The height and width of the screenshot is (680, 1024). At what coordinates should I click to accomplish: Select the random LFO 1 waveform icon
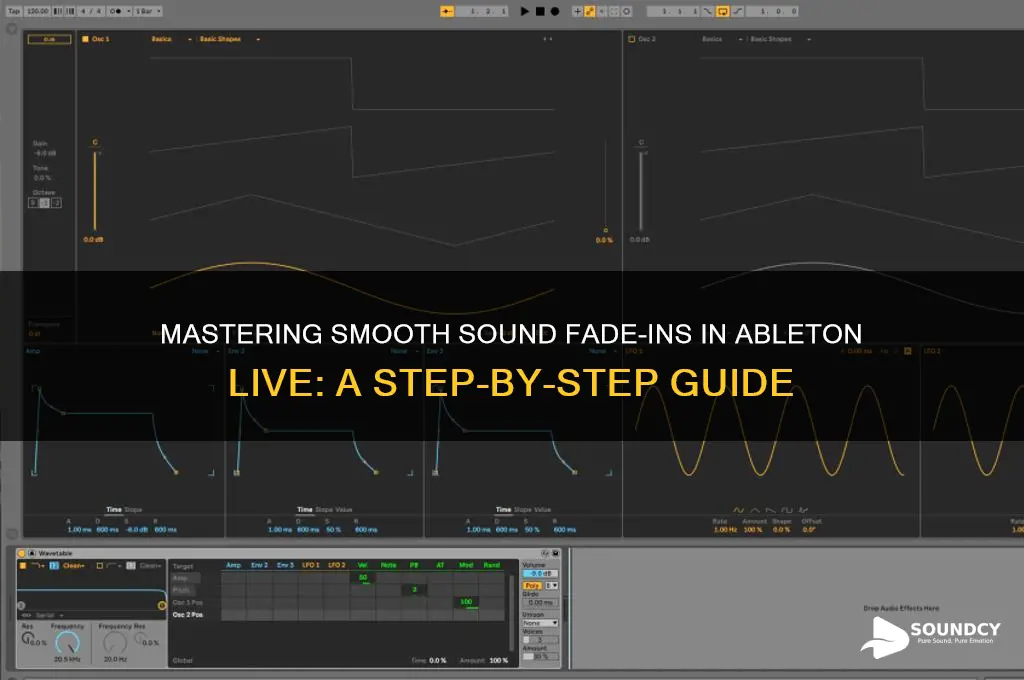tap(803, 510)
